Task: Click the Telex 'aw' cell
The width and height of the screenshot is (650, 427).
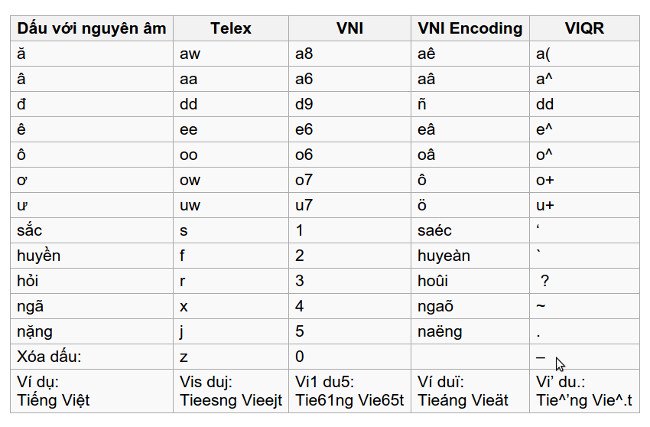Action: tap(230, 53)
